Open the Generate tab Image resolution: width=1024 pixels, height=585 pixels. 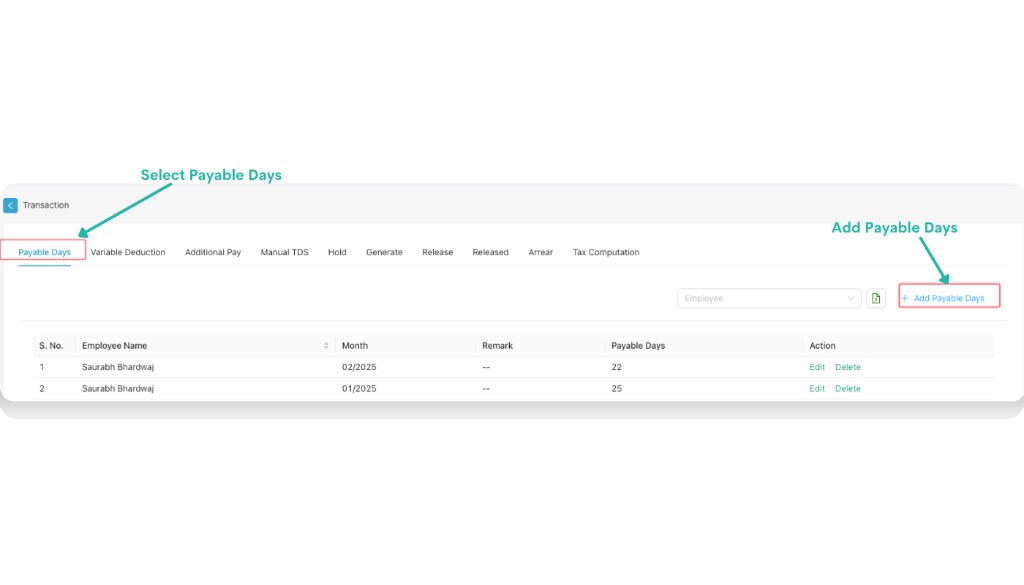tap(384, 252)
